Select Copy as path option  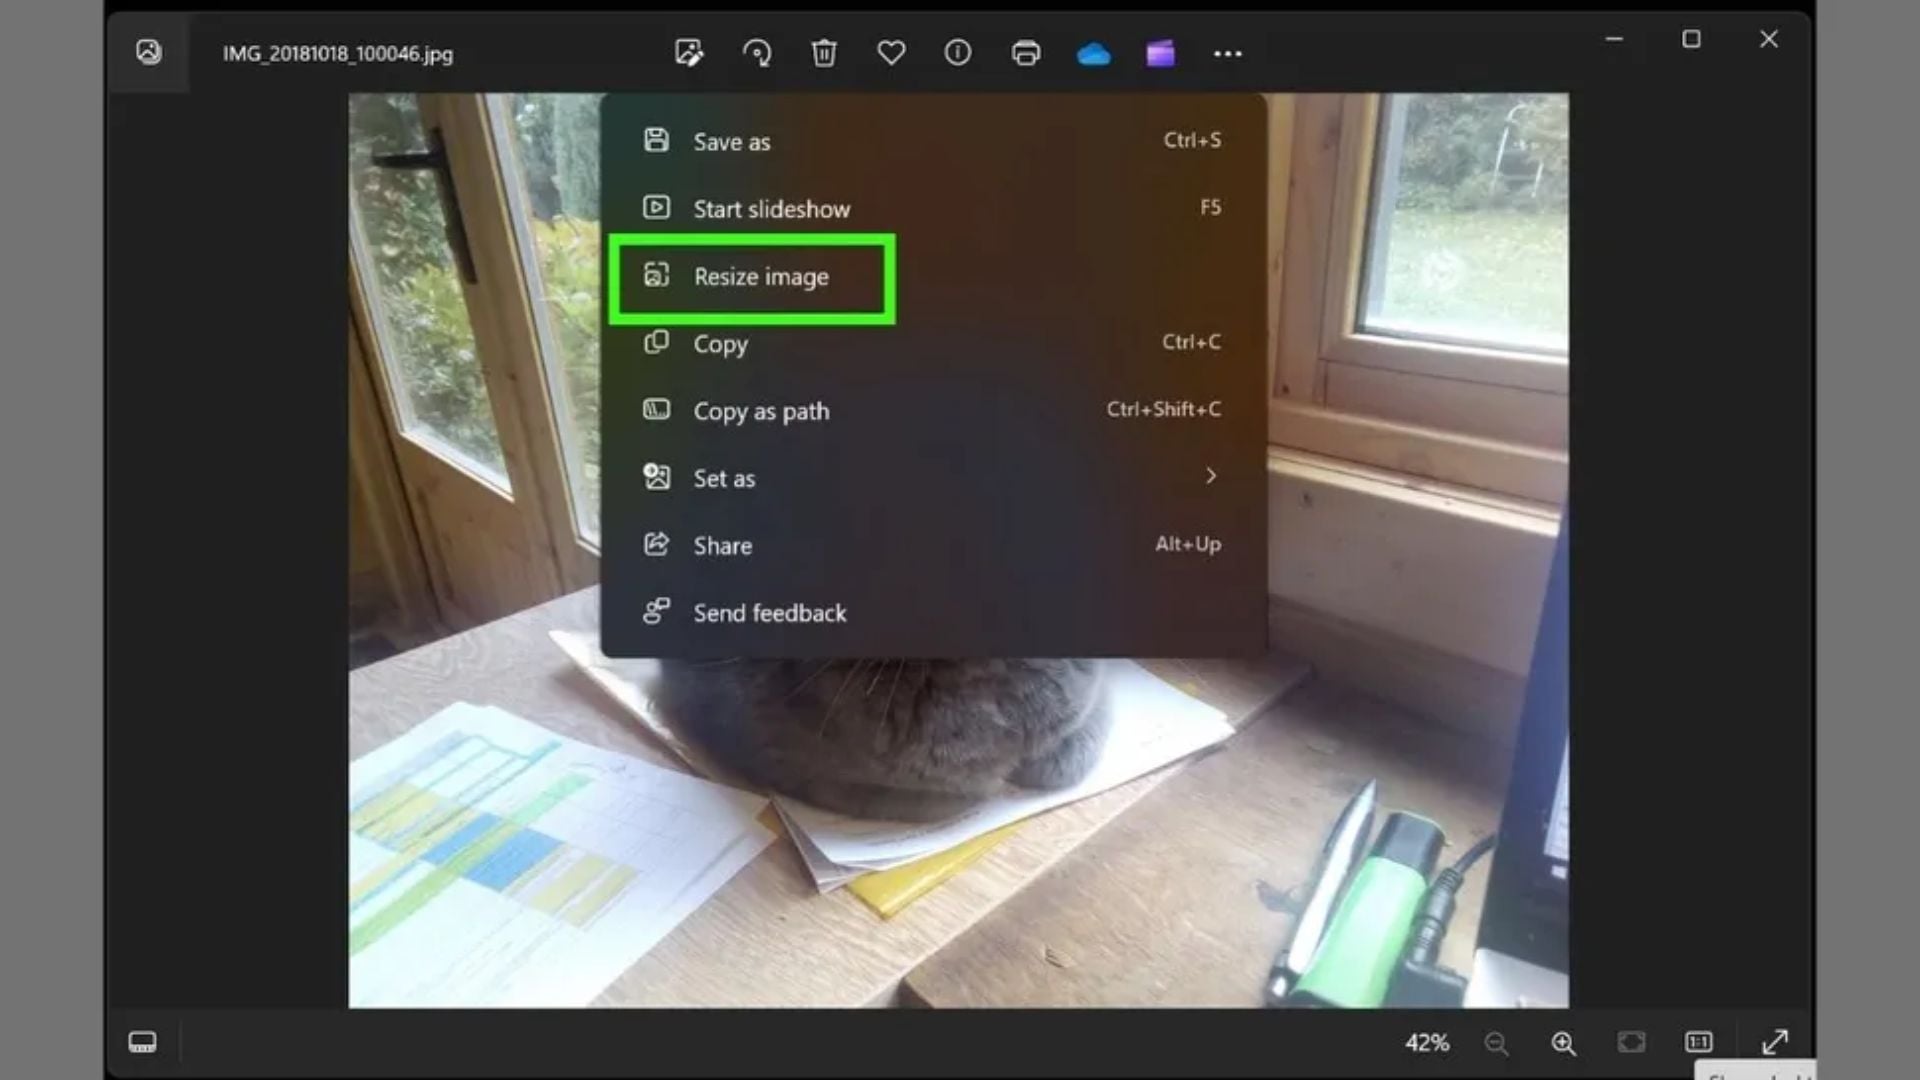761,411
